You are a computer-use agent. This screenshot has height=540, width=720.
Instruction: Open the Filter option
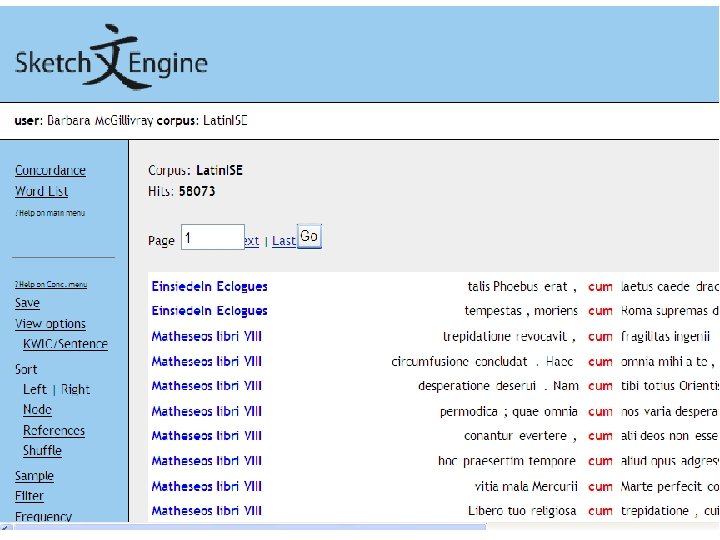click(29, 496)
